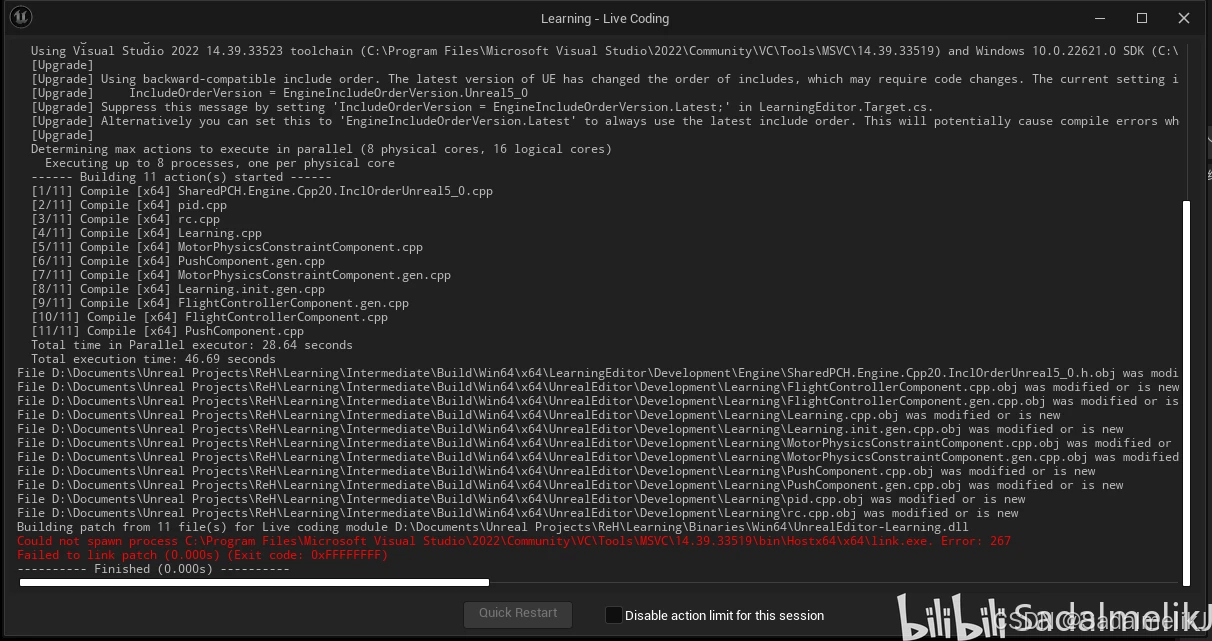Click the File line for FlightControllerComponent.cpp.obj
The height and width of the screenshot is (641, 1212).
coord(598,387)
